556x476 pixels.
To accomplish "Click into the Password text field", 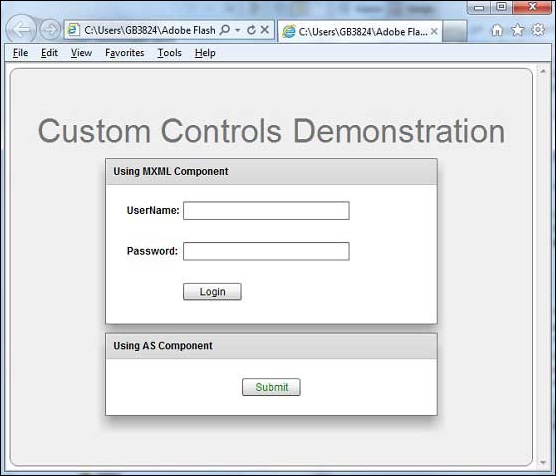I will coord(266,251).
